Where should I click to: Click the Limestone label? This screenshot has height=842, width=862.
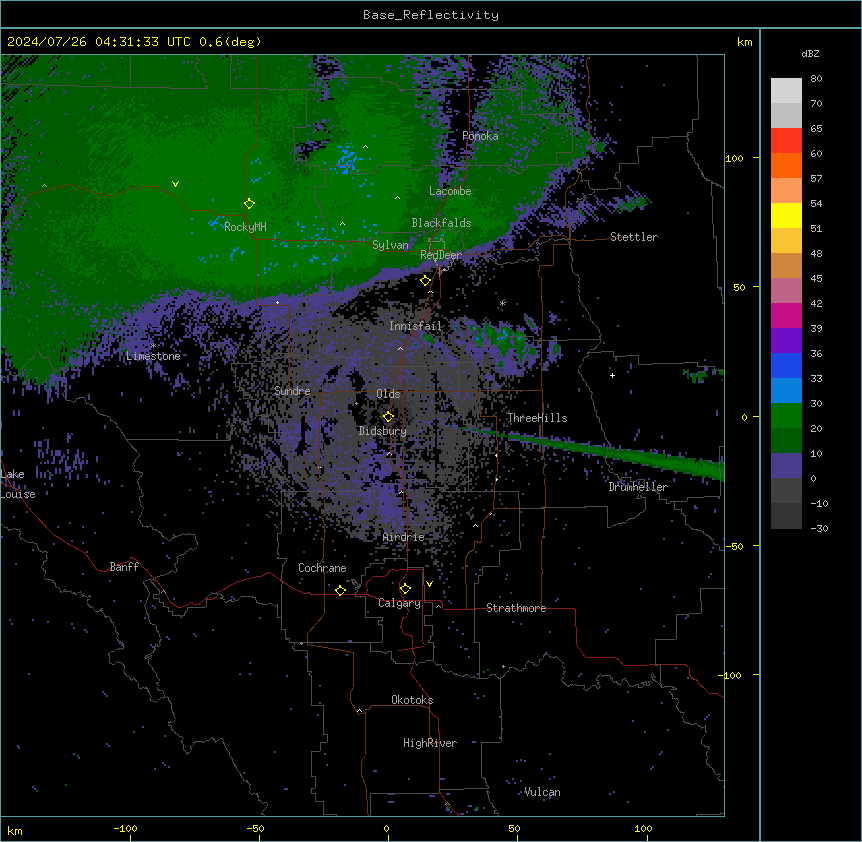(153, 356)
